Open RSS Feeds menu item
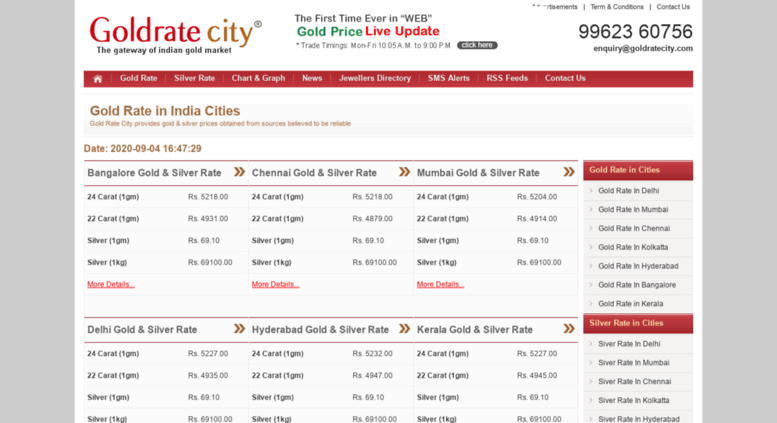This screenshot has height=423, width=777. click(507, 78)
